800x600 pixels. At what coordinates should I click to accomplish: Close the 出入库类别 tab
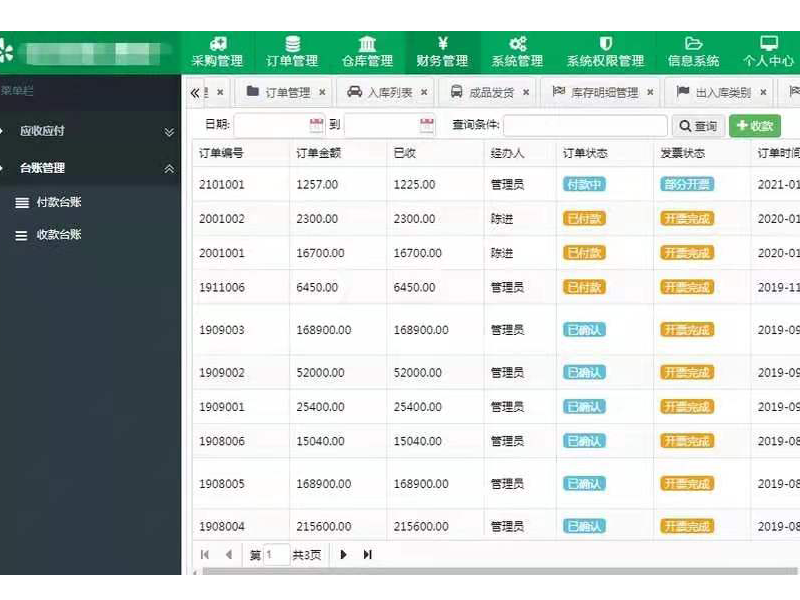[763, 92]
